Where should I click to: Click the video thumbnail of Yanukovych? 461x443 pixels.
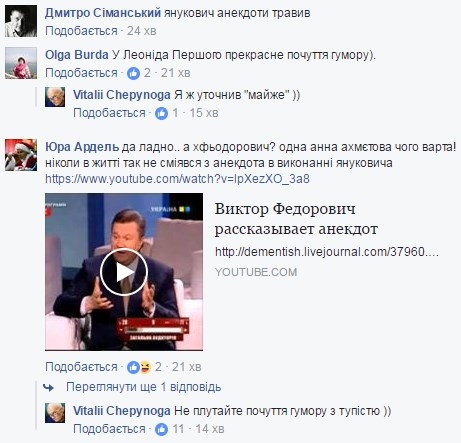(124, 272)
